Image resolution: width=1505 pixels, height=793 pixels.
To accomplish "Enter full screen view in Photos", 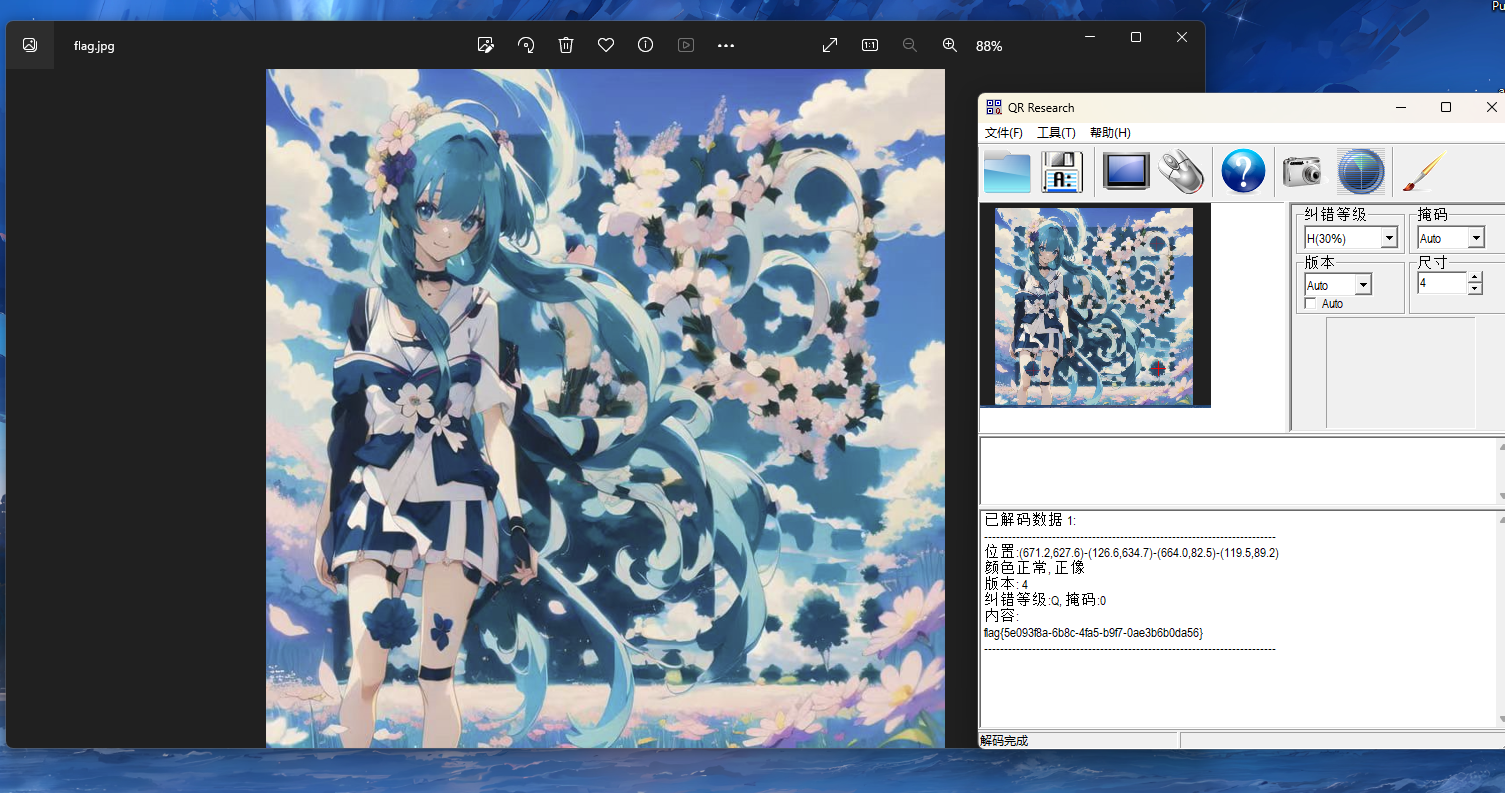I will point(830,45).
